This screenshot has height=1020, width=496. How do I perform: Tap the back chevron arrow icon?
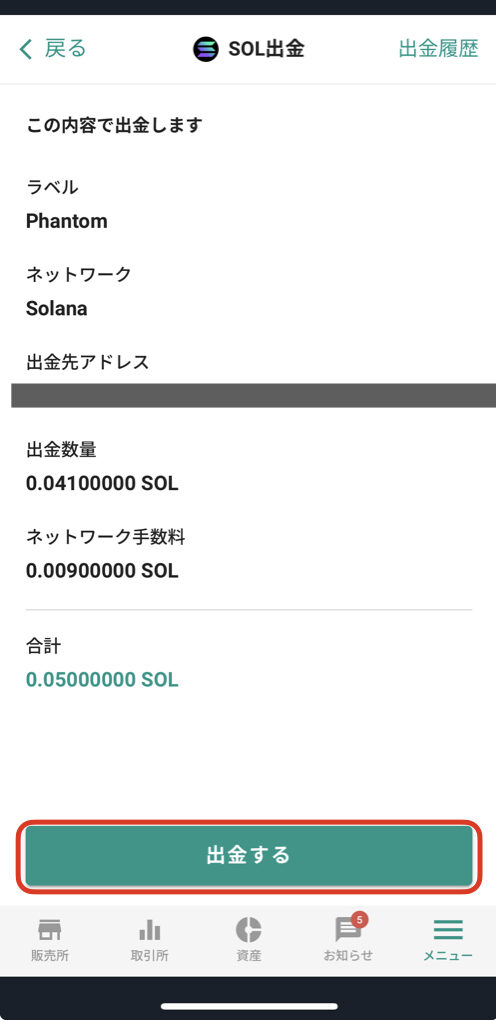(26, 49)
